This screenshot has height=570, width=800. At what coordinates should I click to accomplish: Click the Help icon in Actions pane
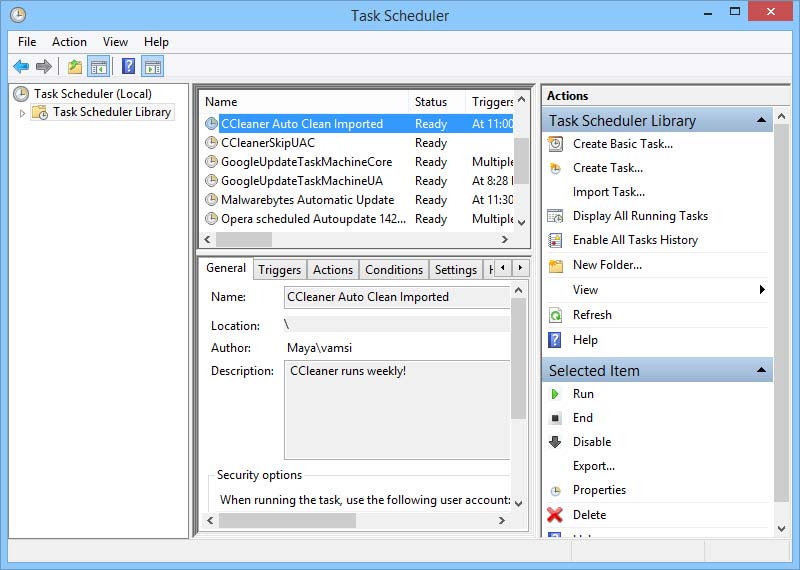pyautogui.click(x=555, y=340)
